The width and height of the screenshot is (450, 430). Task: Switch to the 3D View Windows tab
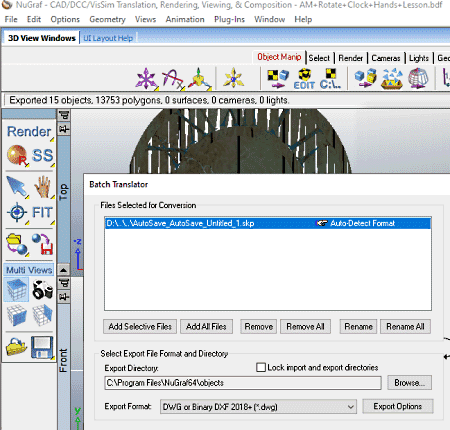(42, 38)
